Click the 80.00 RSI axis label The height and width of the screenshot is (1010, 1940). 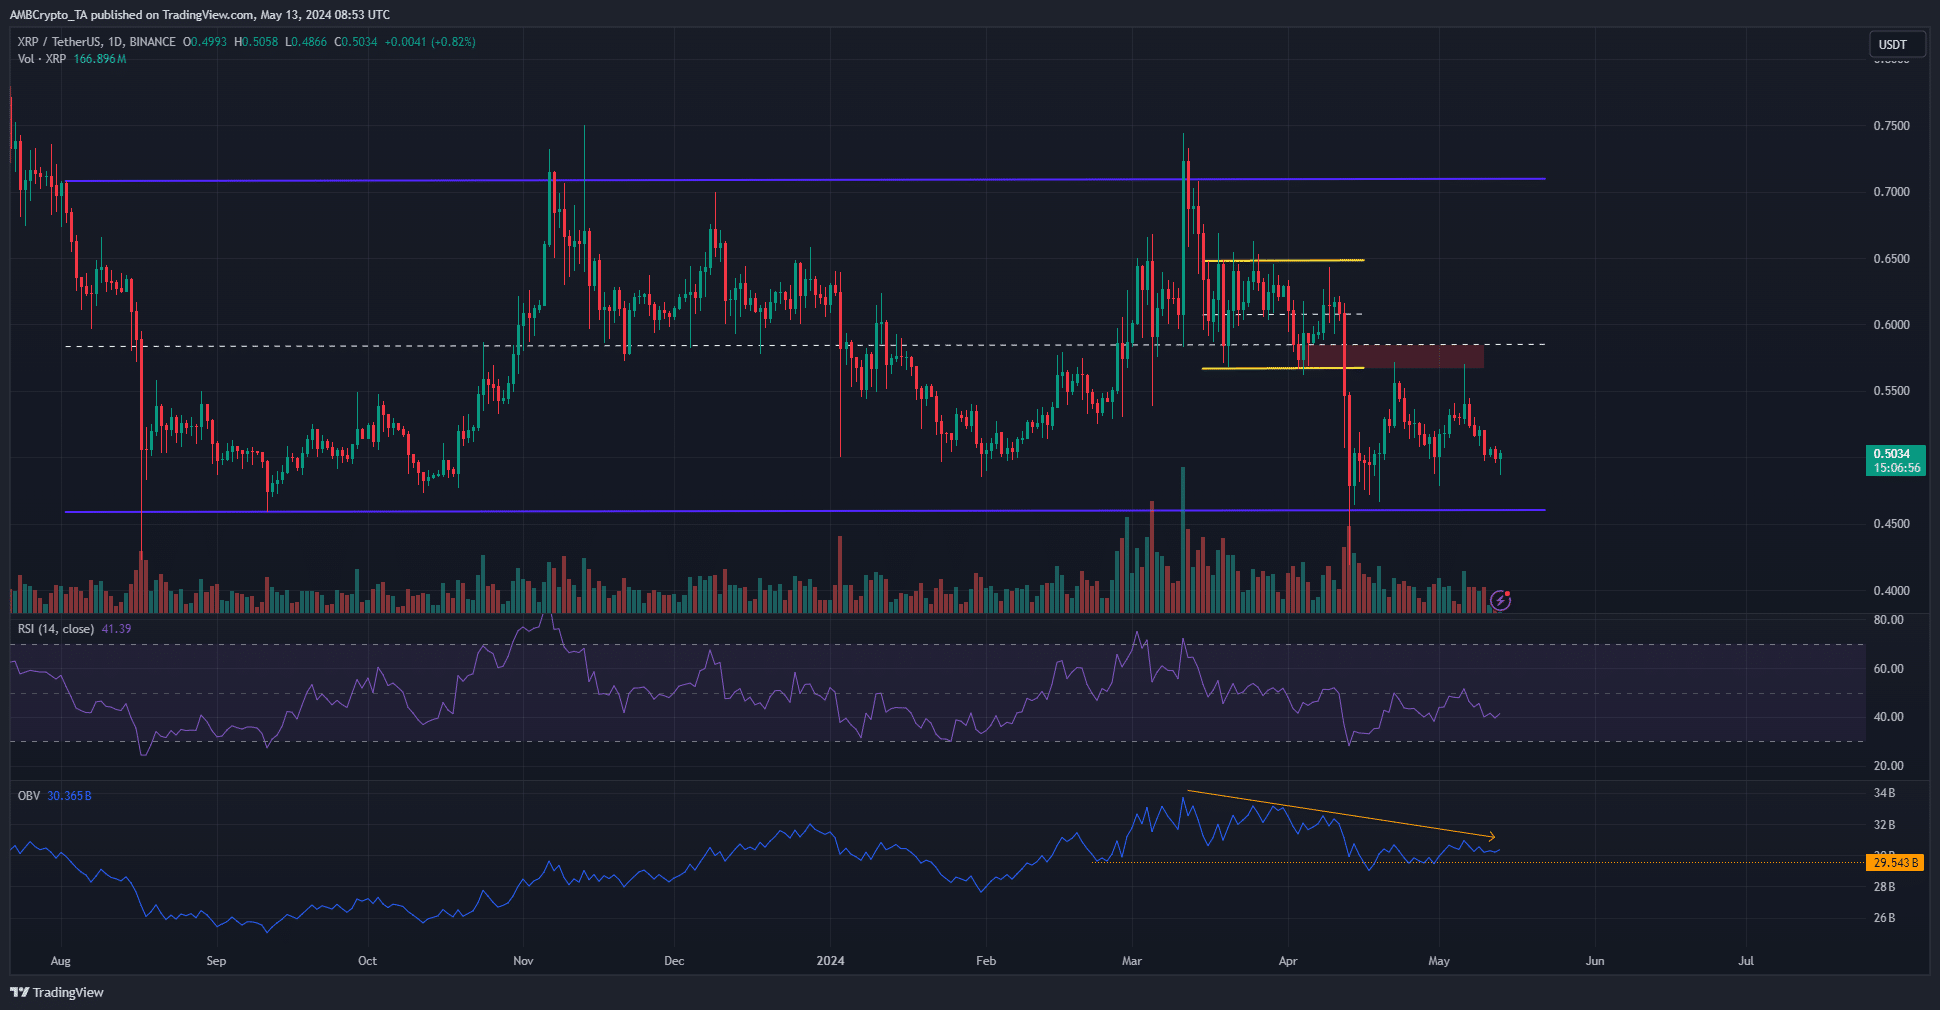pyautogui.click(x=1888, y=620)
